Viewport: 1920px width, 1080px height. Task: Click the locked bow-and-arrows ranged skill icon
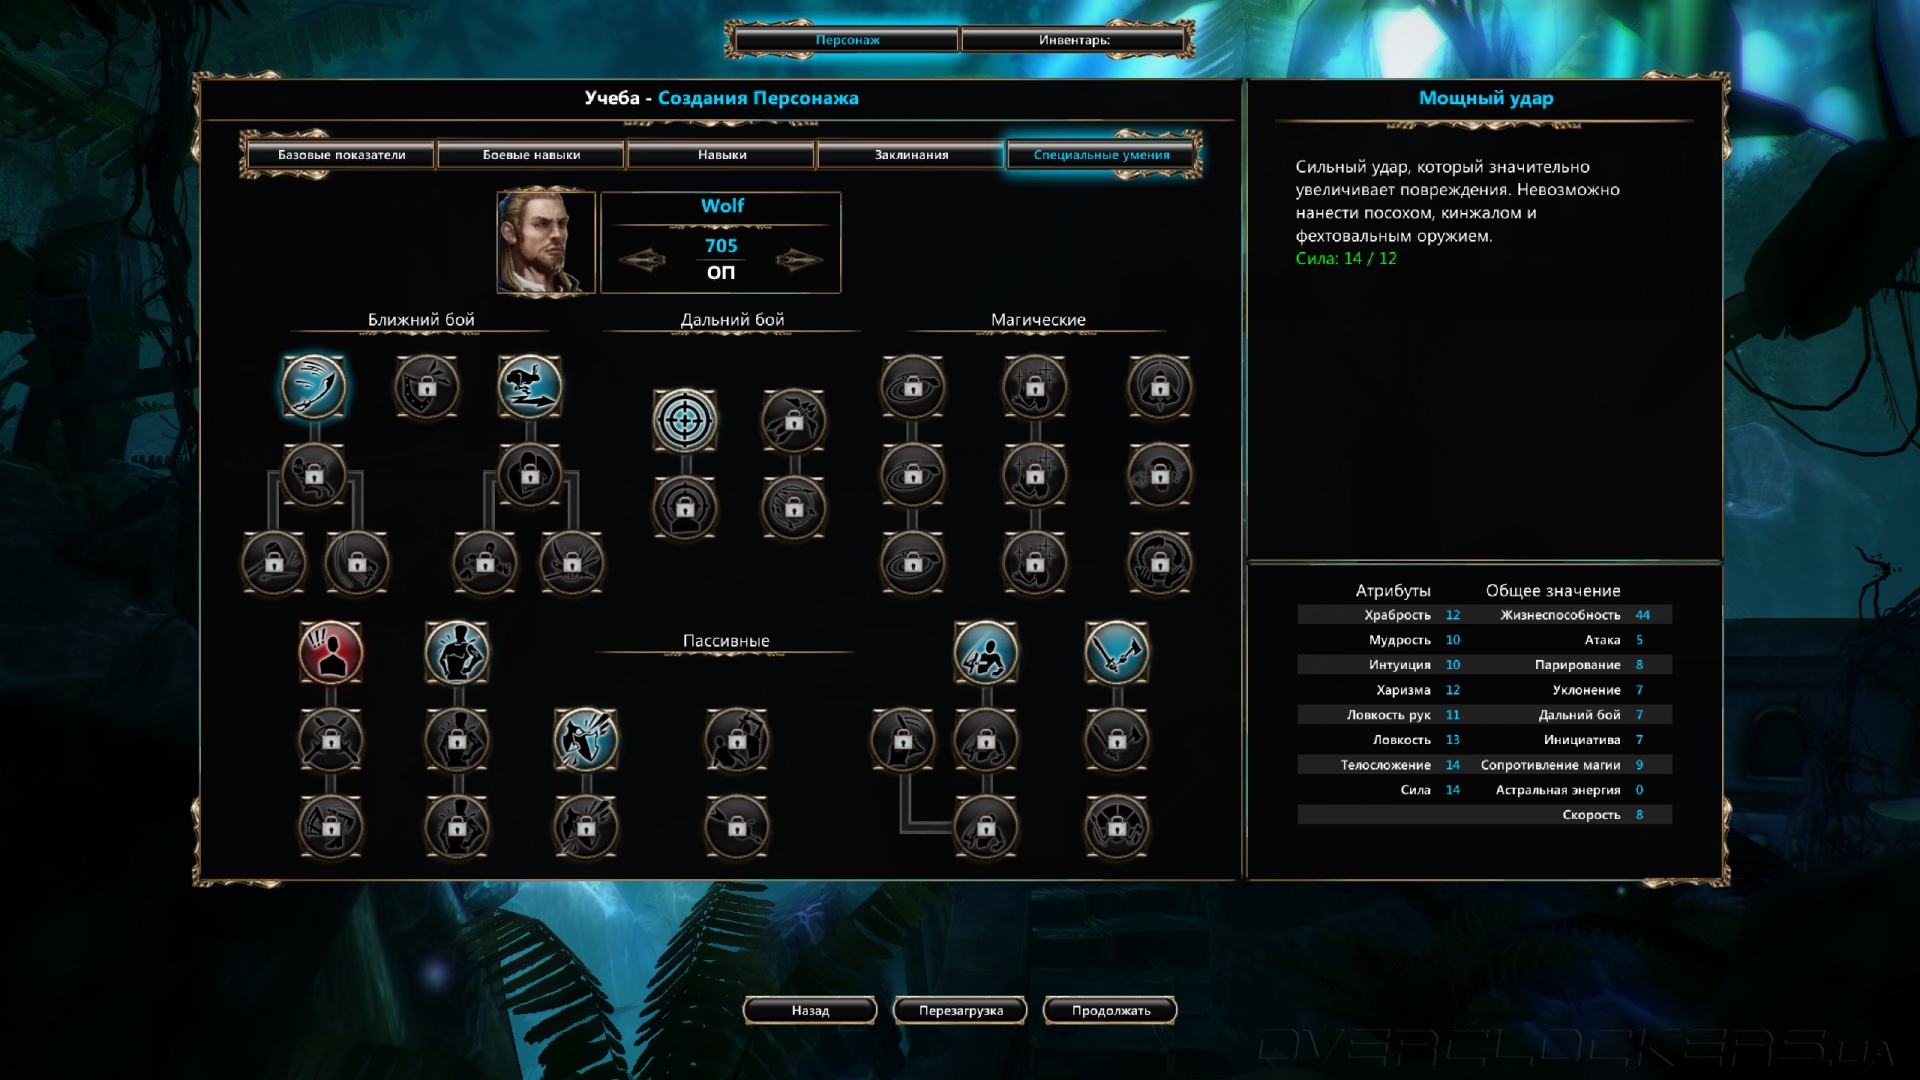[794, 420]
